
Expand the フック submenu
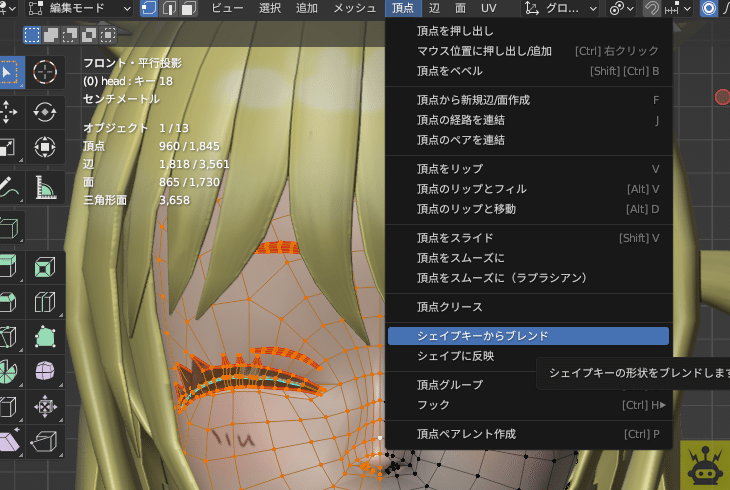click(528, 405)
